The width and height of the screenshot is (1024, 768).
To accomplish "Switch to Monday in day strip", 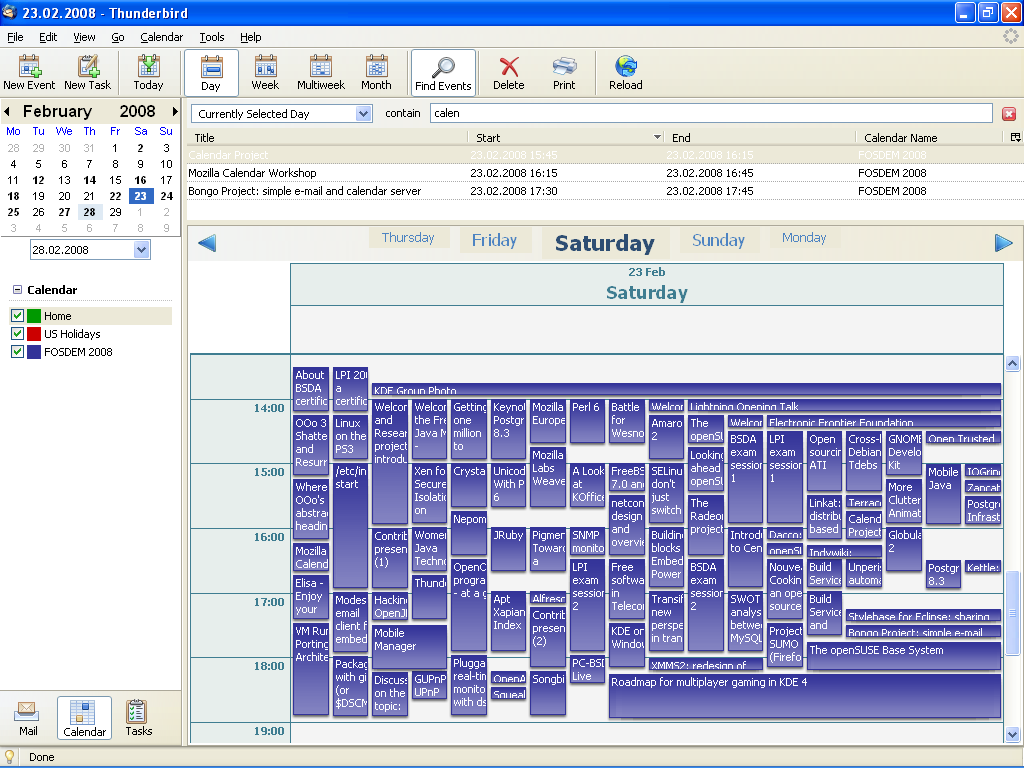I will click(x=804, y=238).
